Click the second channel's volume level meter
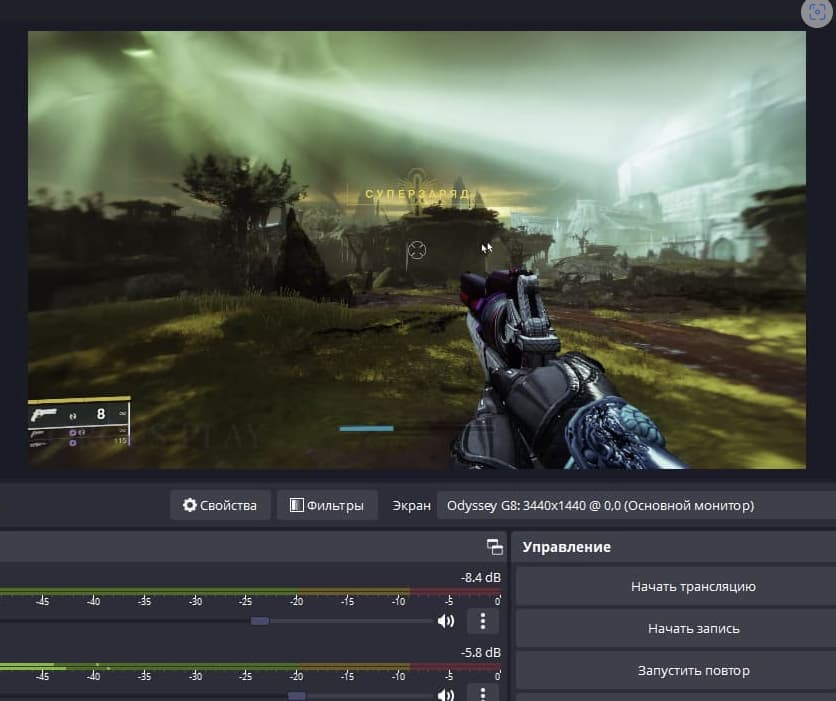 pyautogui.click(x=250, y=666)
